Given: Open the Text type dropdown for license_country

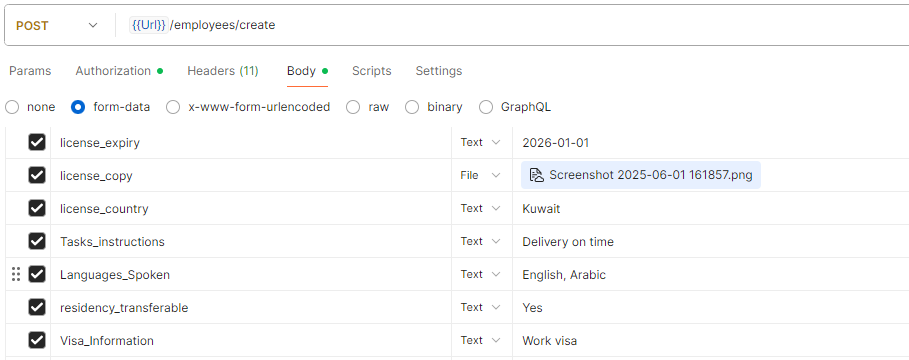Looking at the screenshot, I should tap(481, 208).
